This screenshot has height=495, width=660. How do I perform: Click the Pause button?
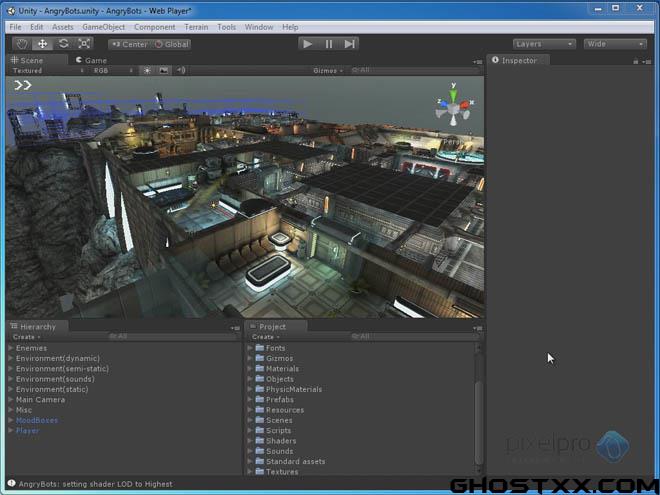[x=329, y=44]
